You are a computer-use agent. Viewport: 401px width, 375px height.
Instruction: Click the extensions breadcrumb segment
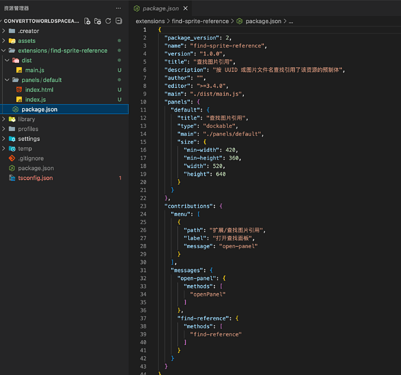point(150,21)
